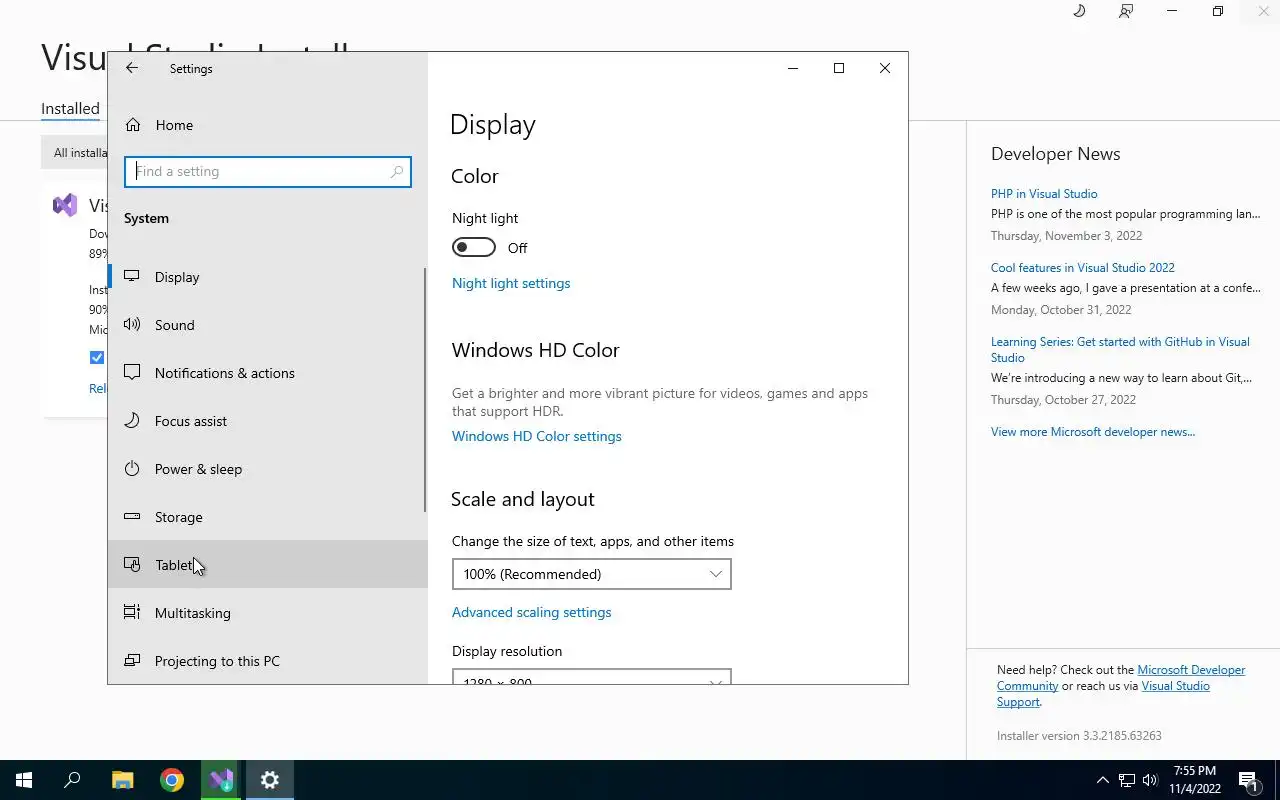Click the volume tray icon
The image size is (1280, 800).
click(x=1150, y=780)
